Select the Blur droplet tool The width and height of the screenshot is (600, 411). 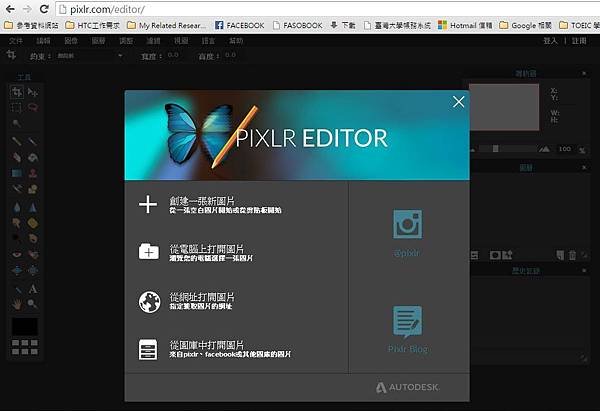(x=16, y=207)
